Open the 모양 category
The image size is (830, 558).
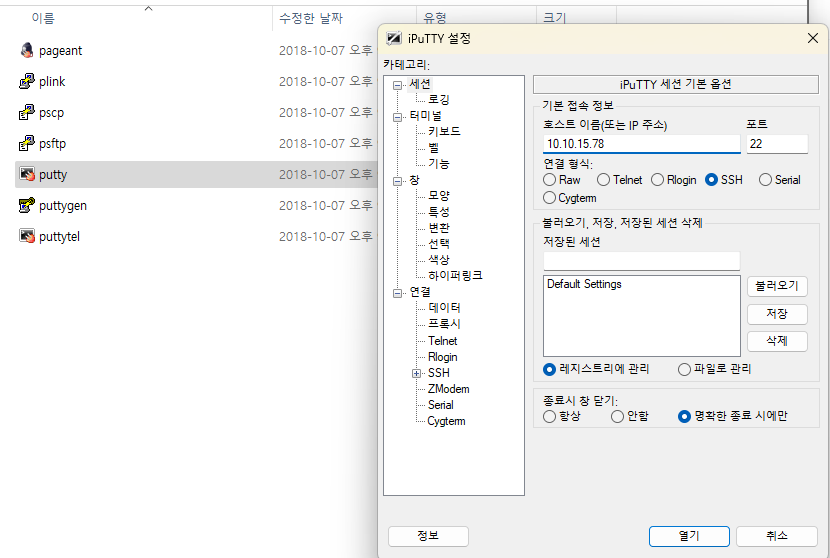coord(439,195)
